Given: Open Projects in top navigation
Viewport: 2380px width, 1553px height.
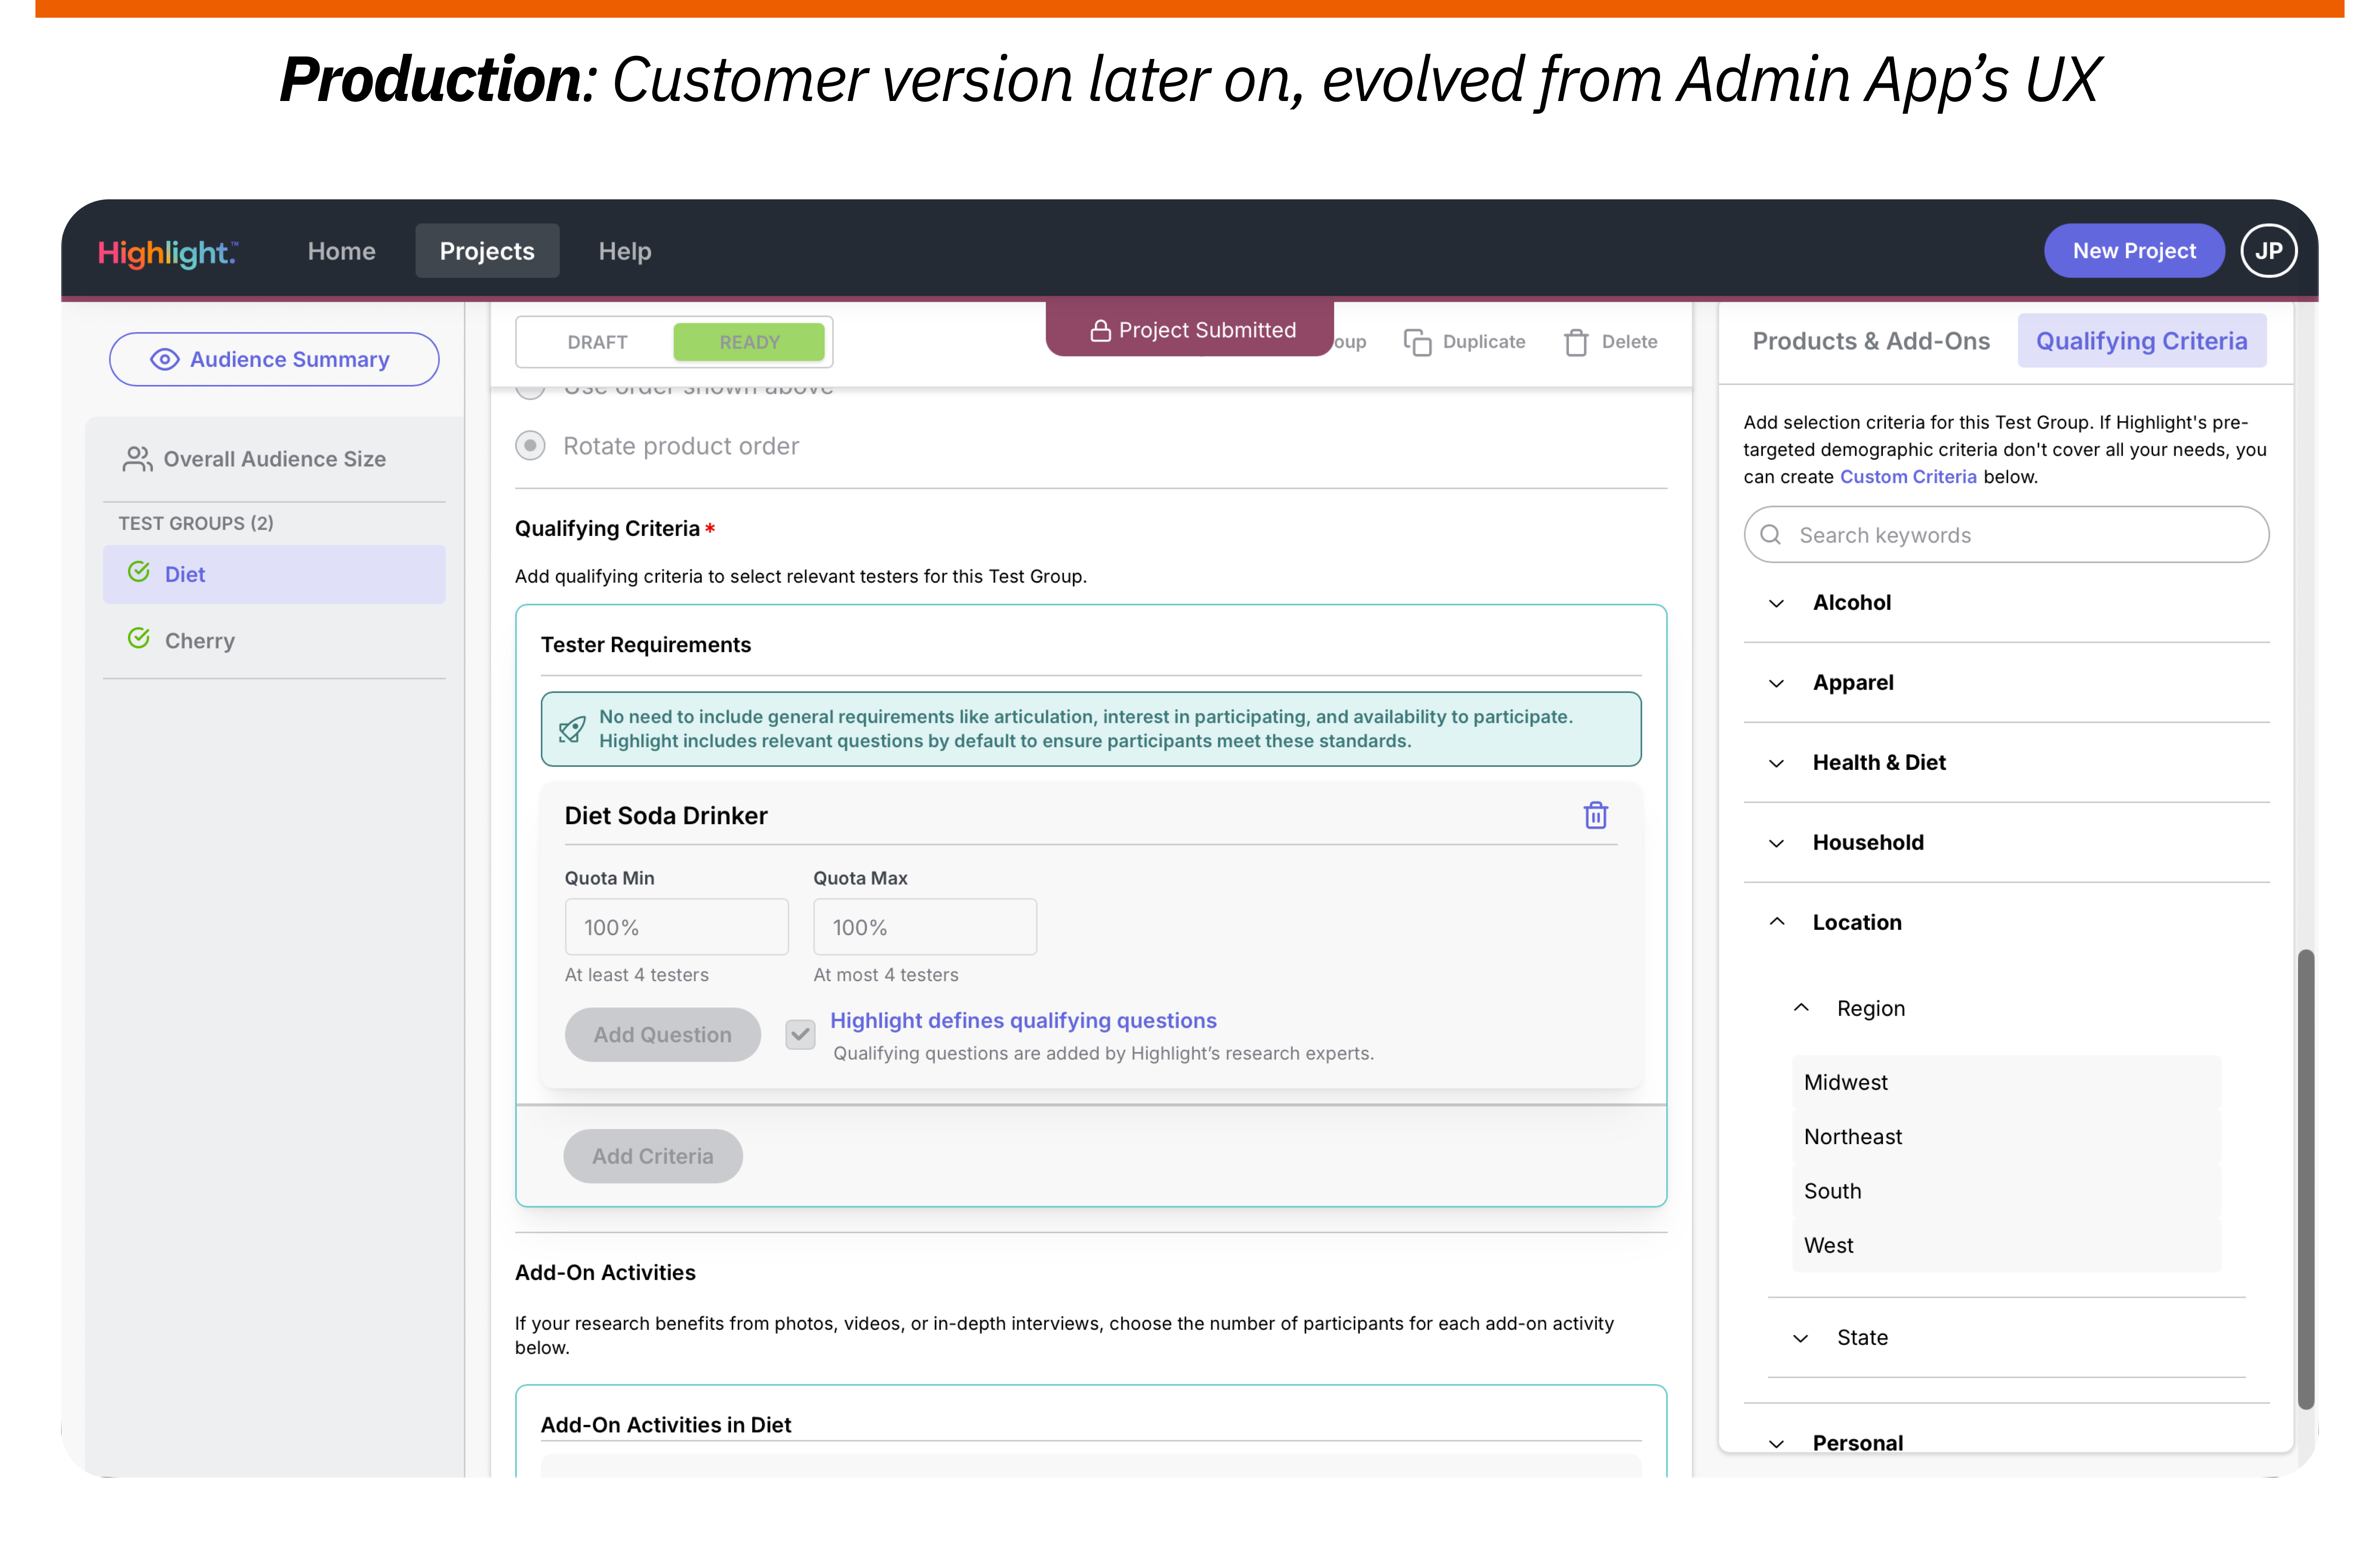Looking at the screenshot, I should pos(487,251).
